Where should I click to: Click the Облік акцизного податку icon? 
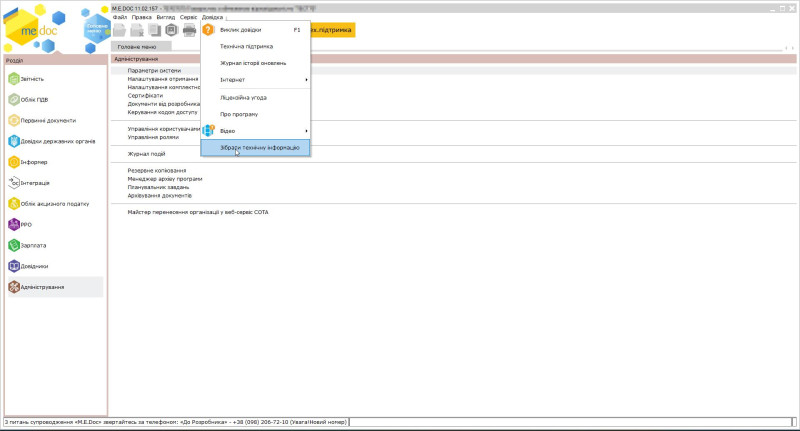click(14, 204)
